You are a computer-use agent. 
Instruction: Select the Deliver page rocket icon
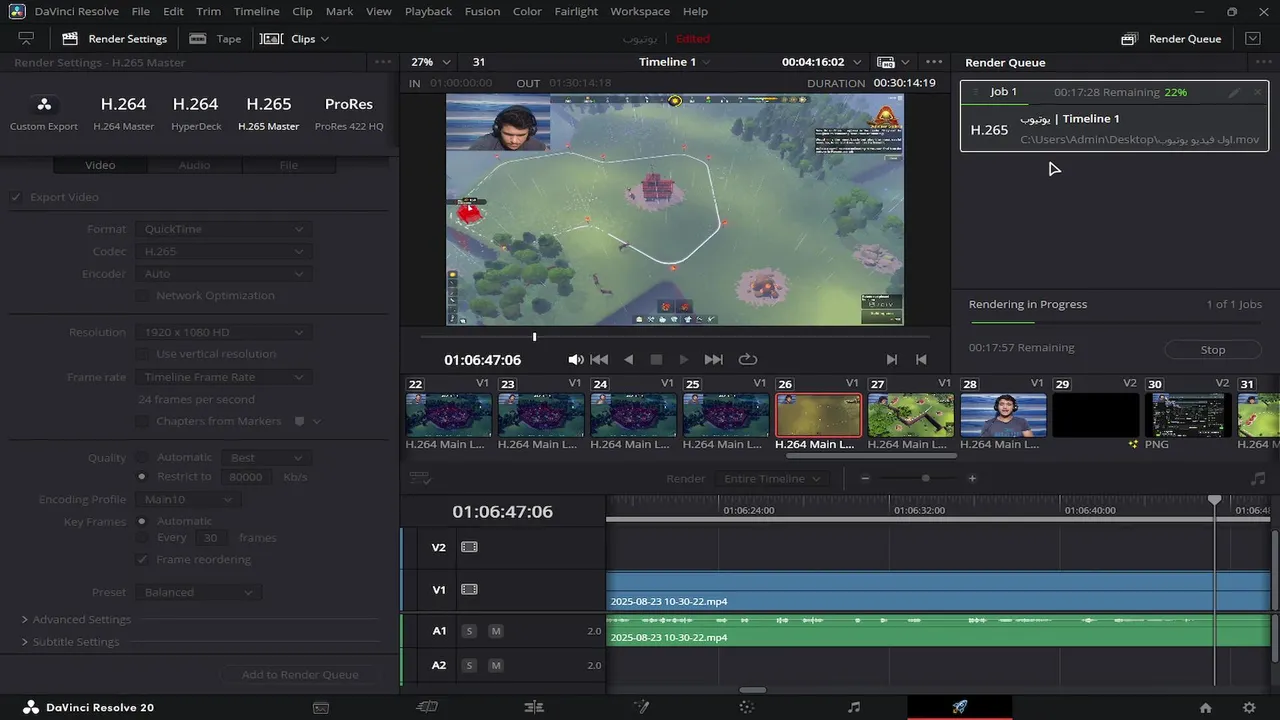(959, 707)
